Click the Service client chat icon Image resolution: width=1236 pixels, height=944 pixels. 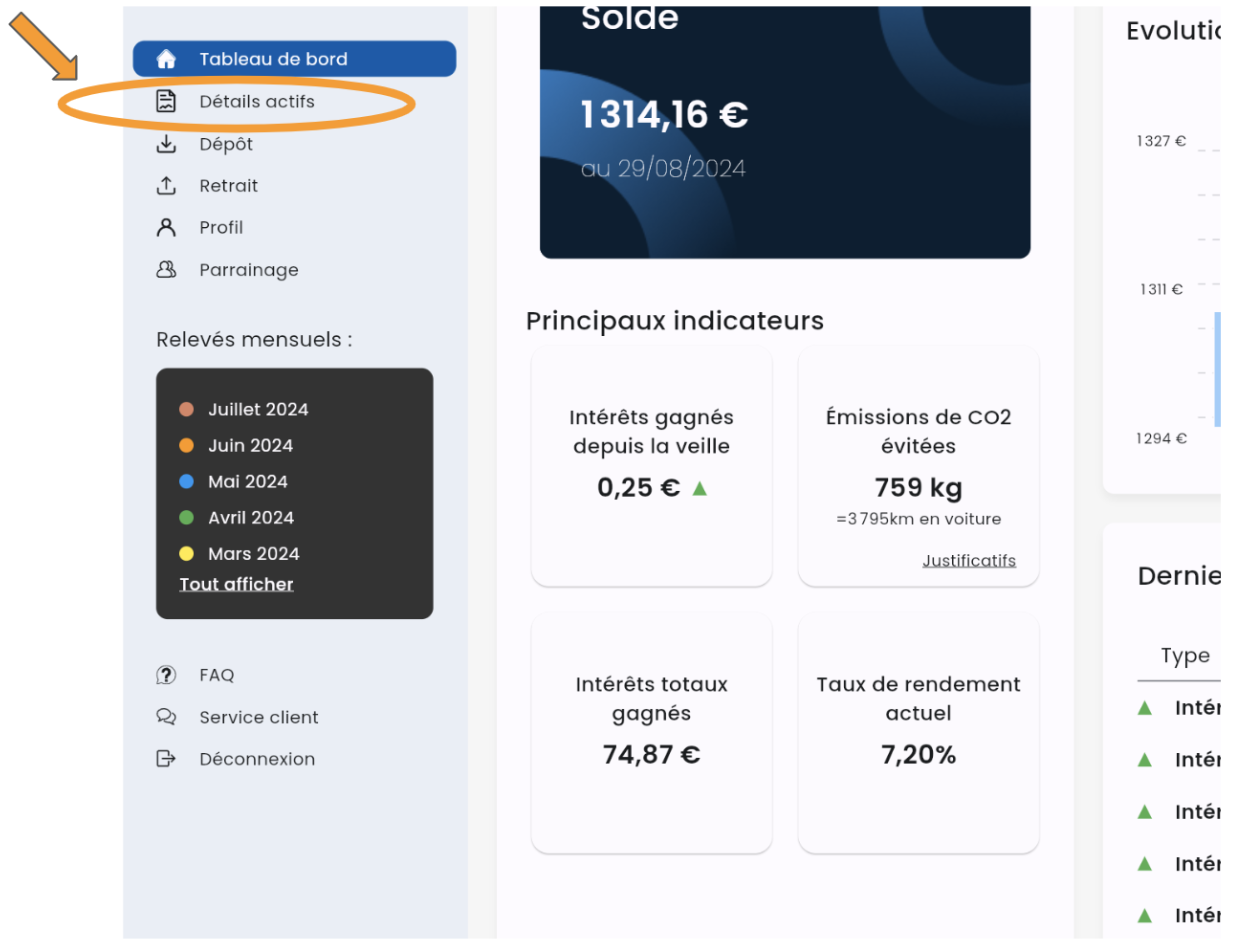click(x=166, y=717)
